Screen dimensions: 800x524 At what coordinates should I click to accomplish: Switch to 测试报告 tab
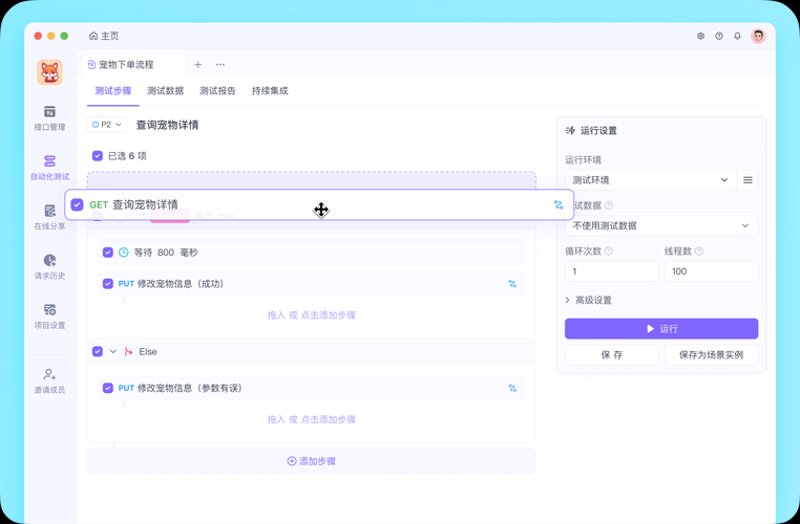tap(217, 91)
